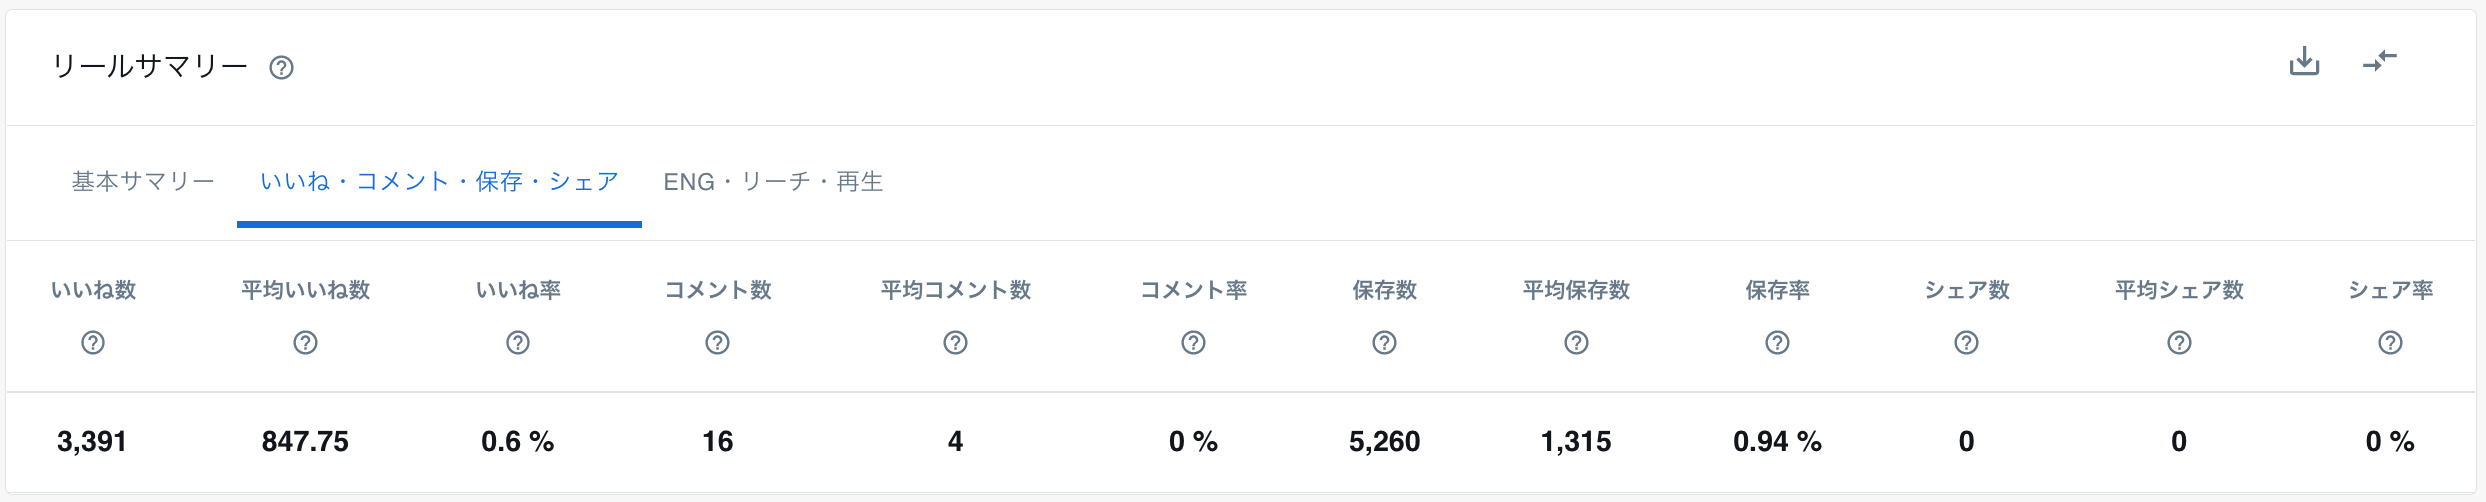Open help icon under いいね数 column
This screenshot has width=2486, height=502.
point(93,343)
